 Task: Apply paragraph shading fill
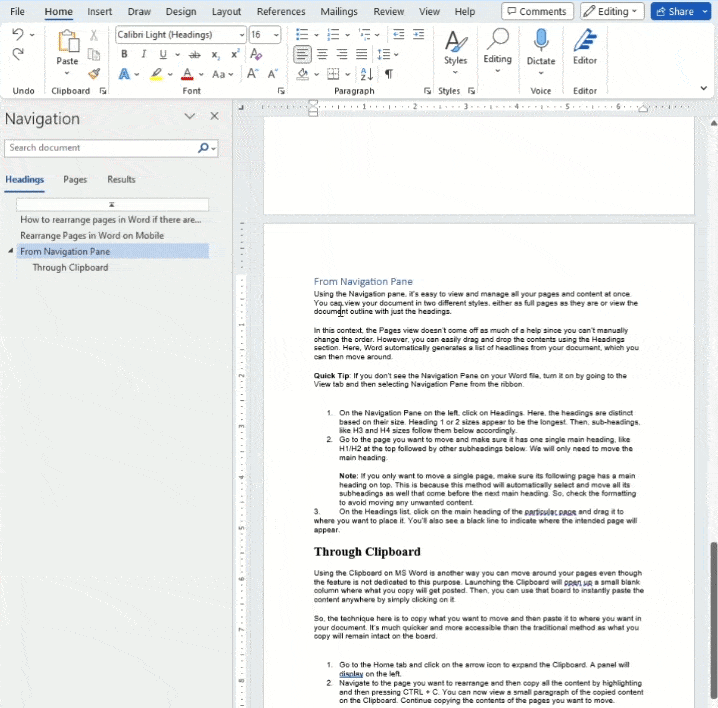(x=302, y=74)
